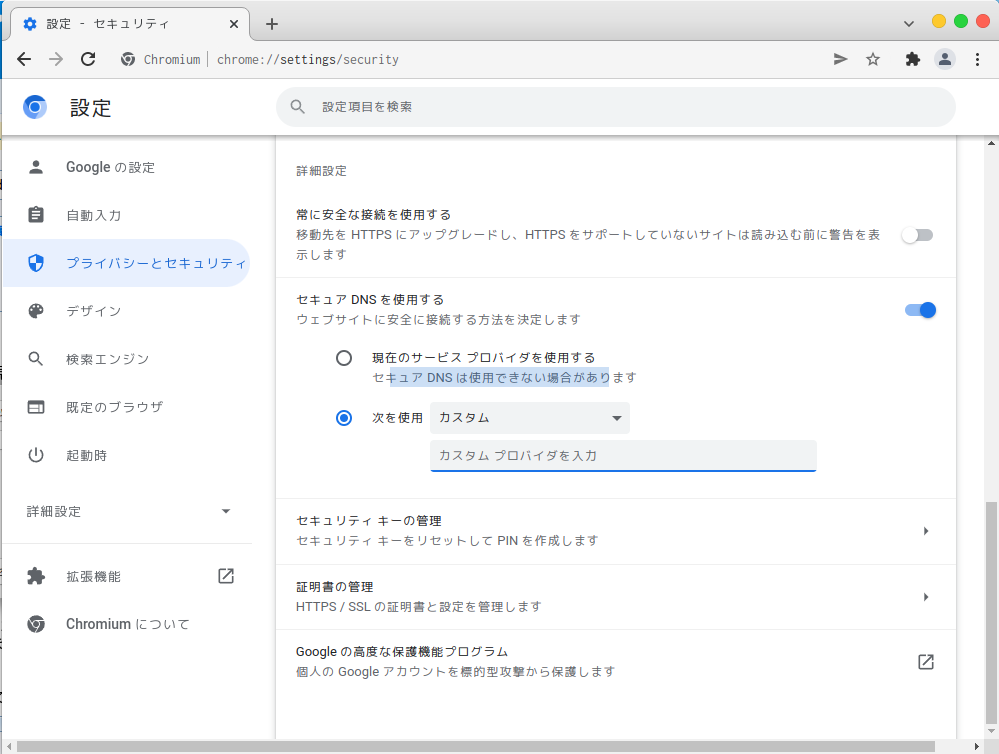Click the power icon for 起動時
The image size is (999, 754).
click(36, 455)
